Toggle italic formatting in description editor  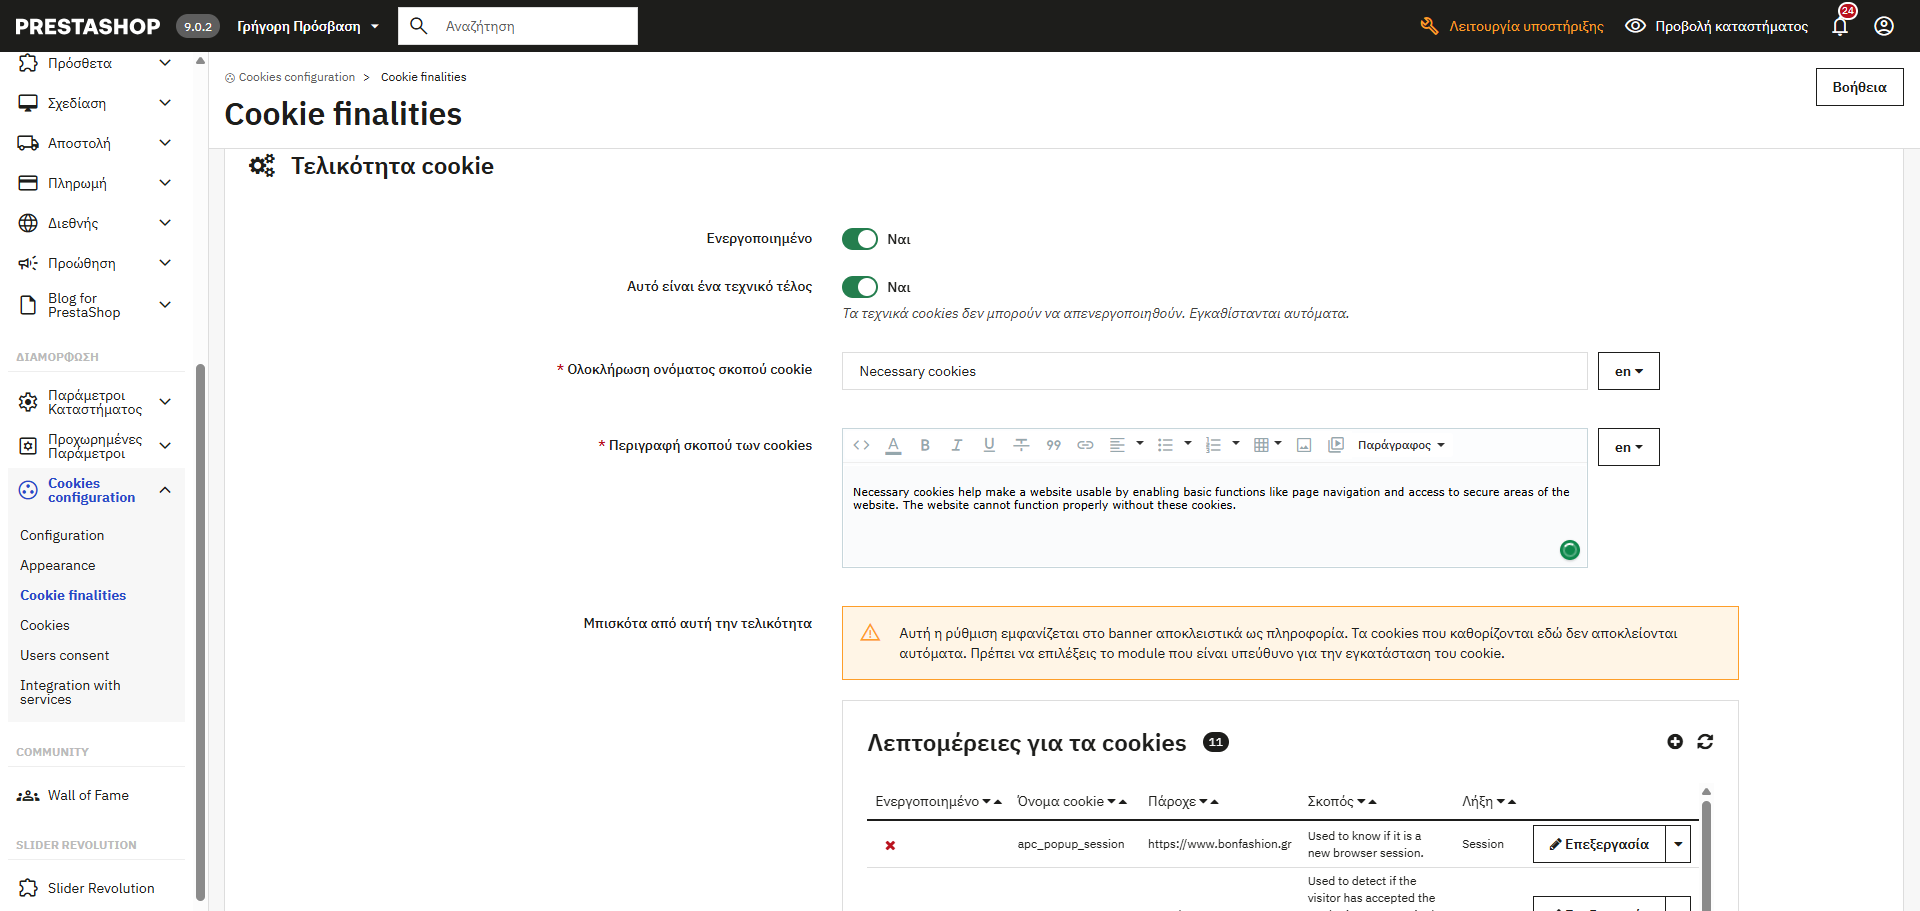click(957, 445)
